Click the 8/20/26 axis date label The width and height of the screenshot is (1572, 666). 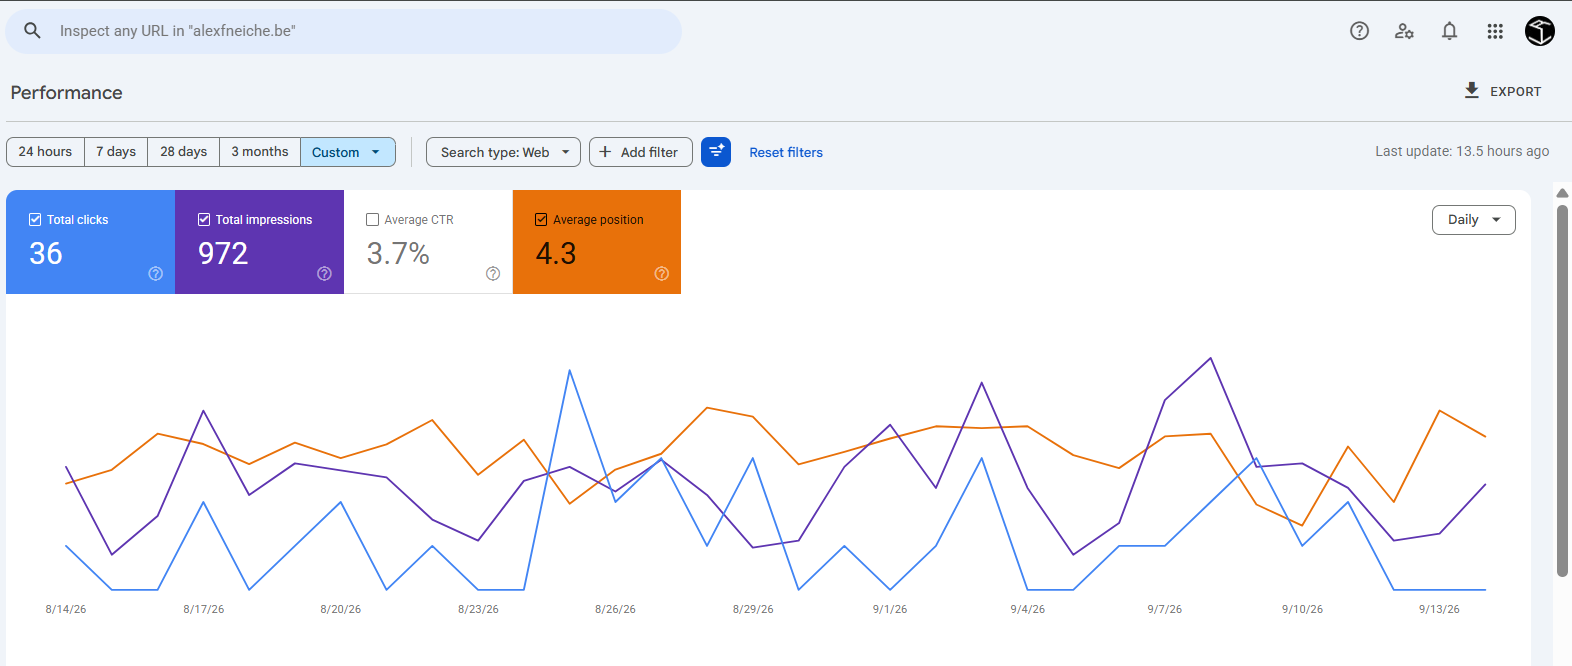(341, 609)
